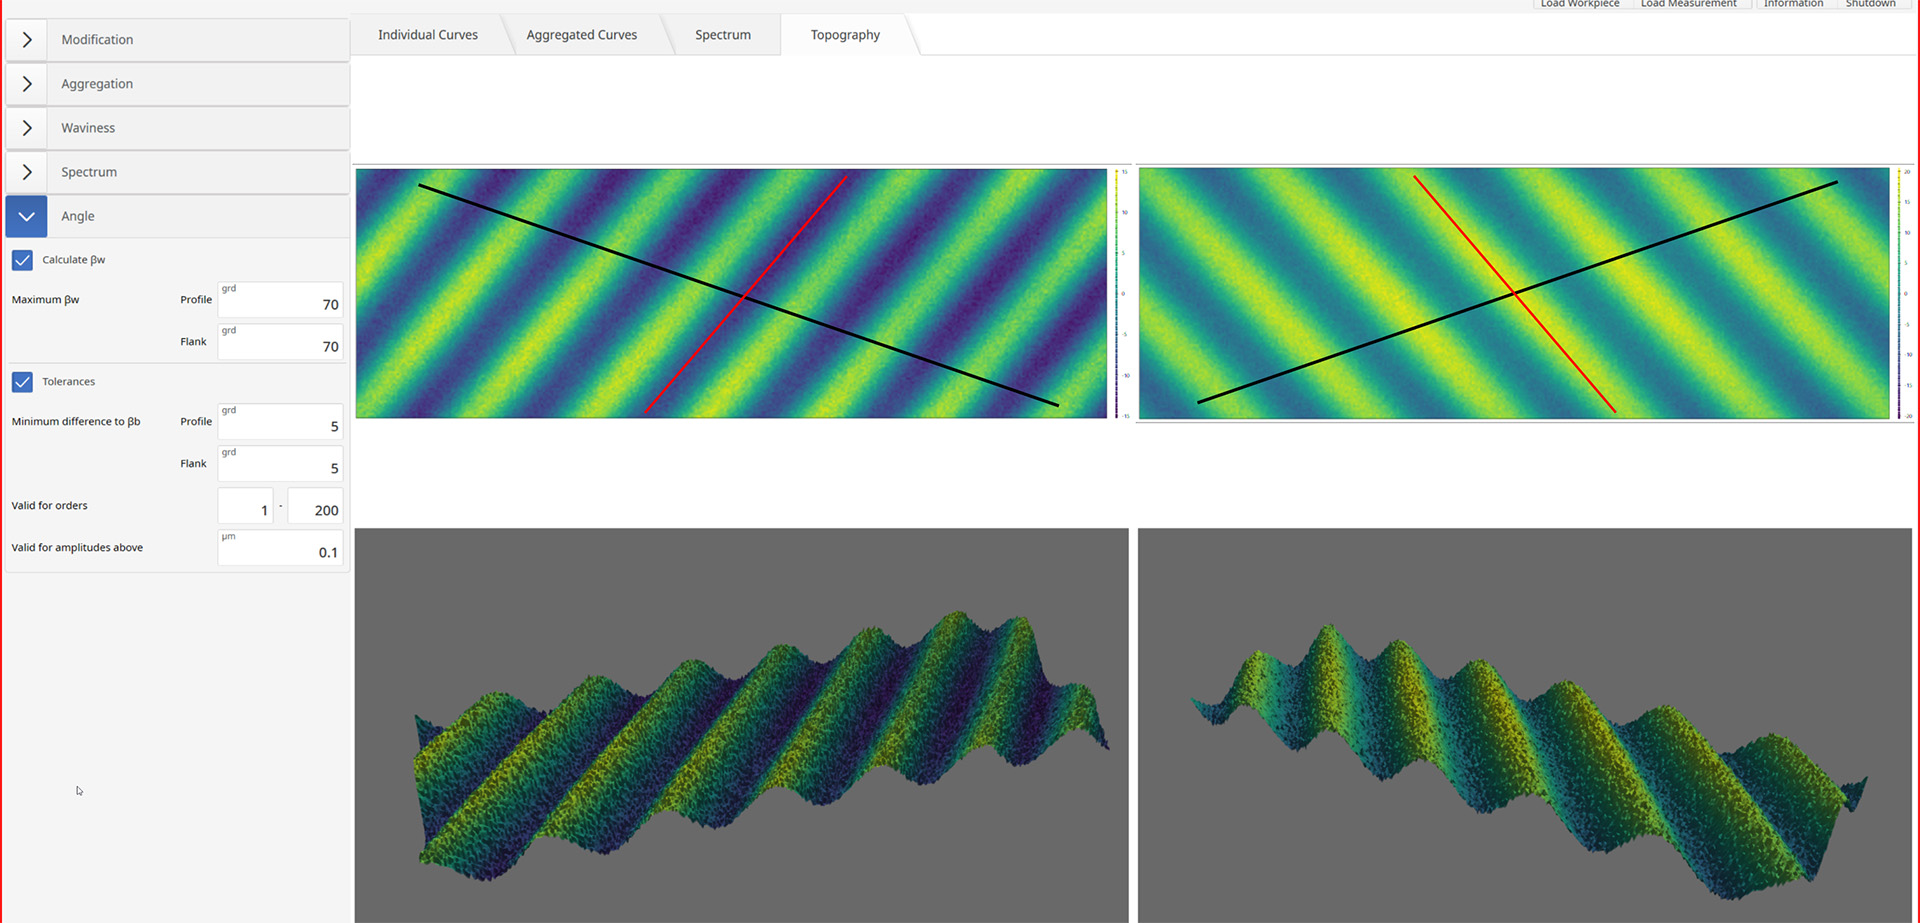This screenshot has height=923, width=1920.
Task: Switch to the Aggregated Curves tab
Action: click(x=581, y=35)
